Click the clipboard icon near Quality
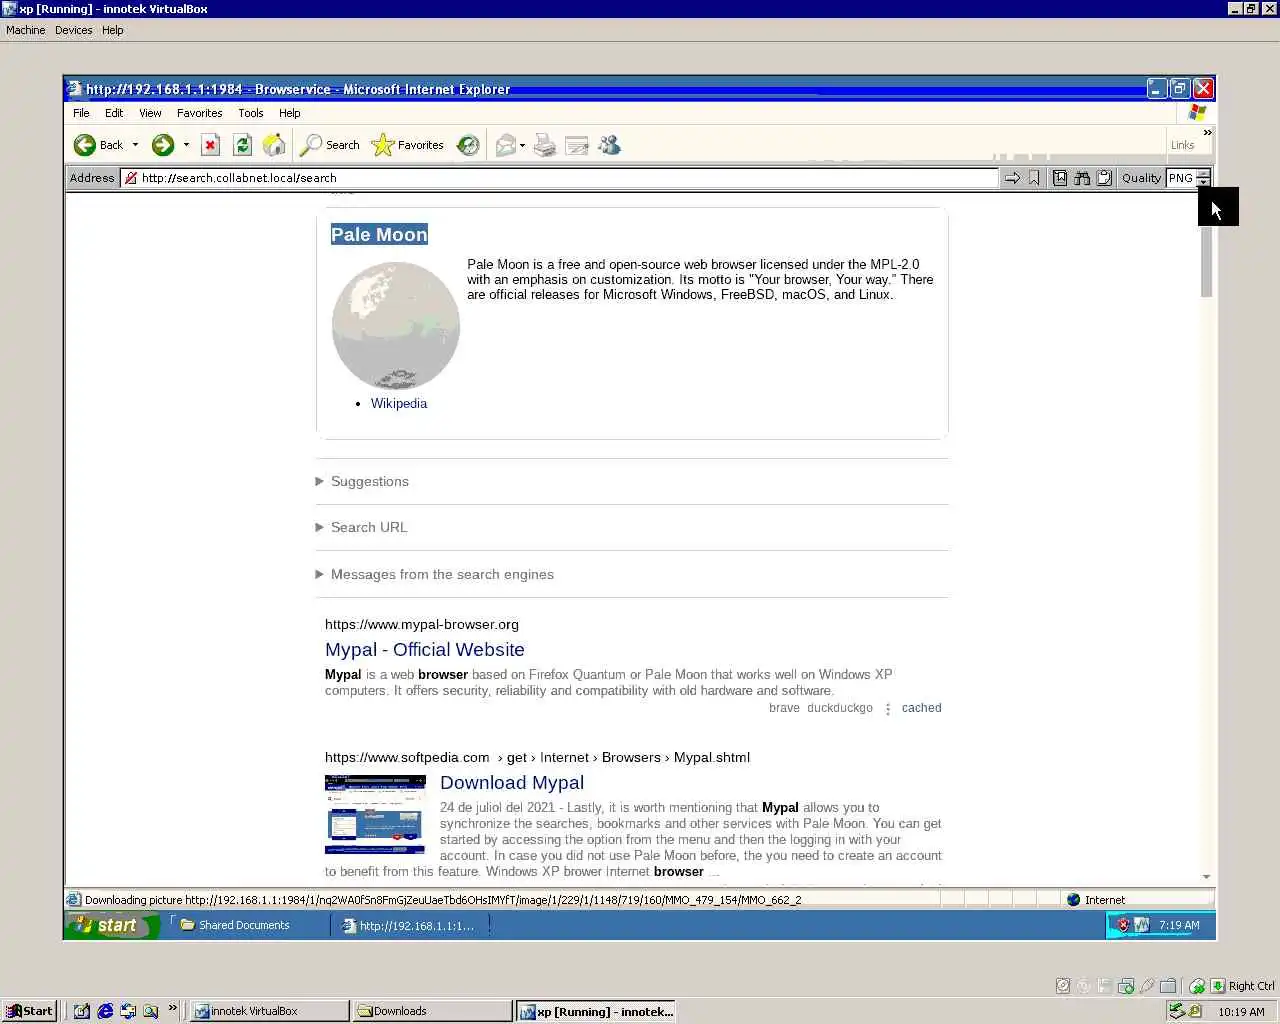The height and width of the screenshot is (1024, 1280). coord(1104,178)
